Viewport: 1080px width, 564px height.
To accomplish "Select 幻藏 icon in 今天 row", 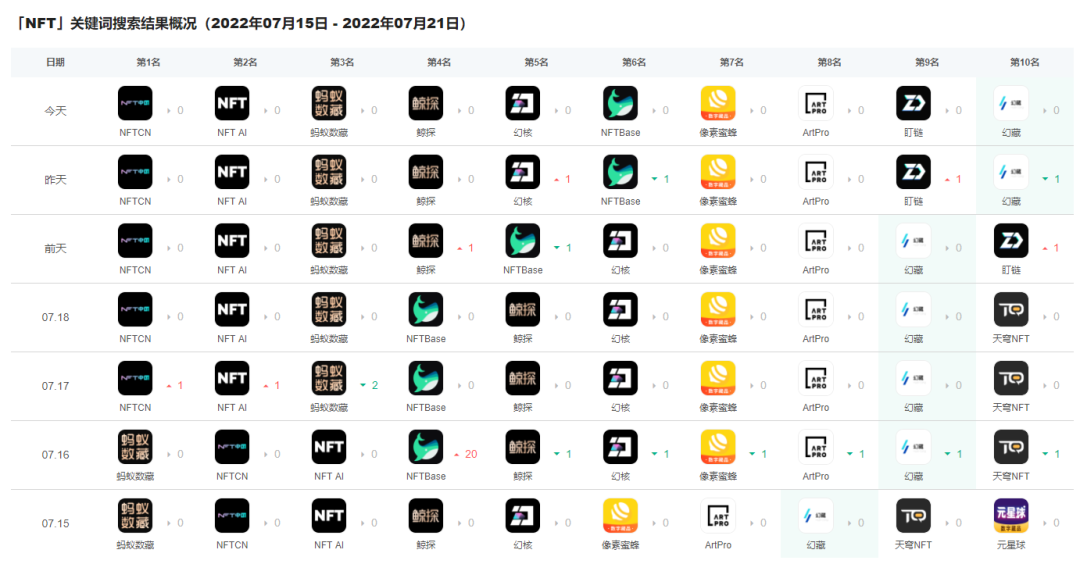I will click(1011, 103).
